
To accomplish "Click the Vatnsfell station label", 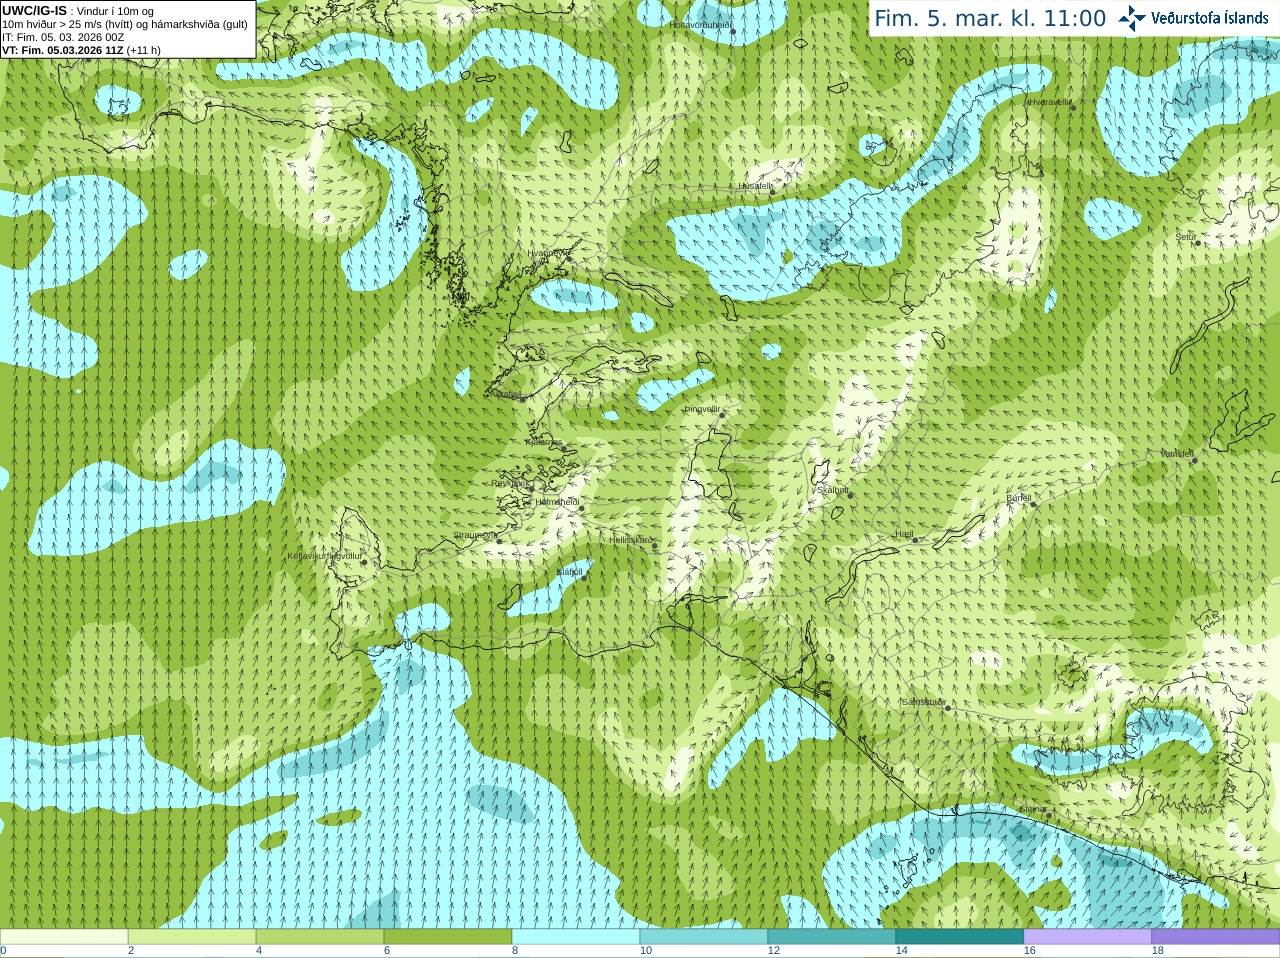I will click(x=1177, y=454).
